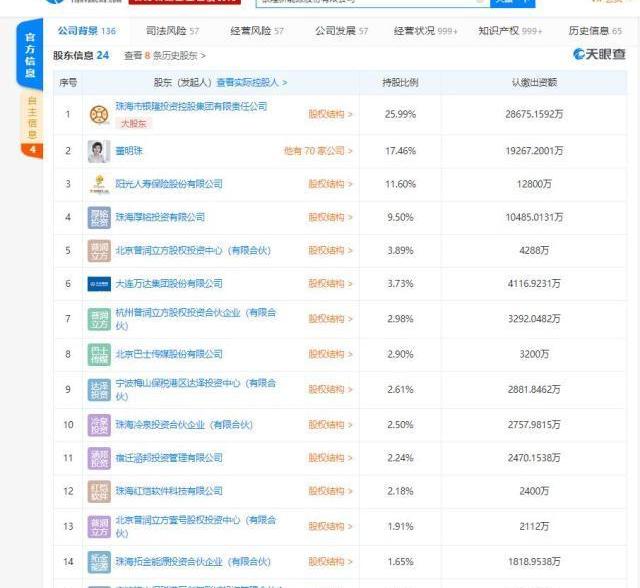
Task: Switch to 司法风险 tab
Action: 172,31
